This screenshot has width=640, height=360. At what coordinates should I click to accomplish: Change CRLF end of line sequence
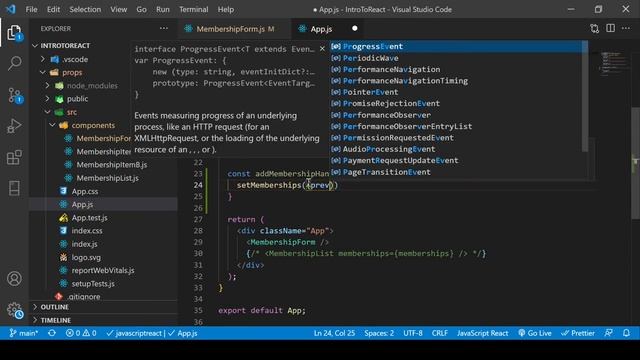coord(440,333)
